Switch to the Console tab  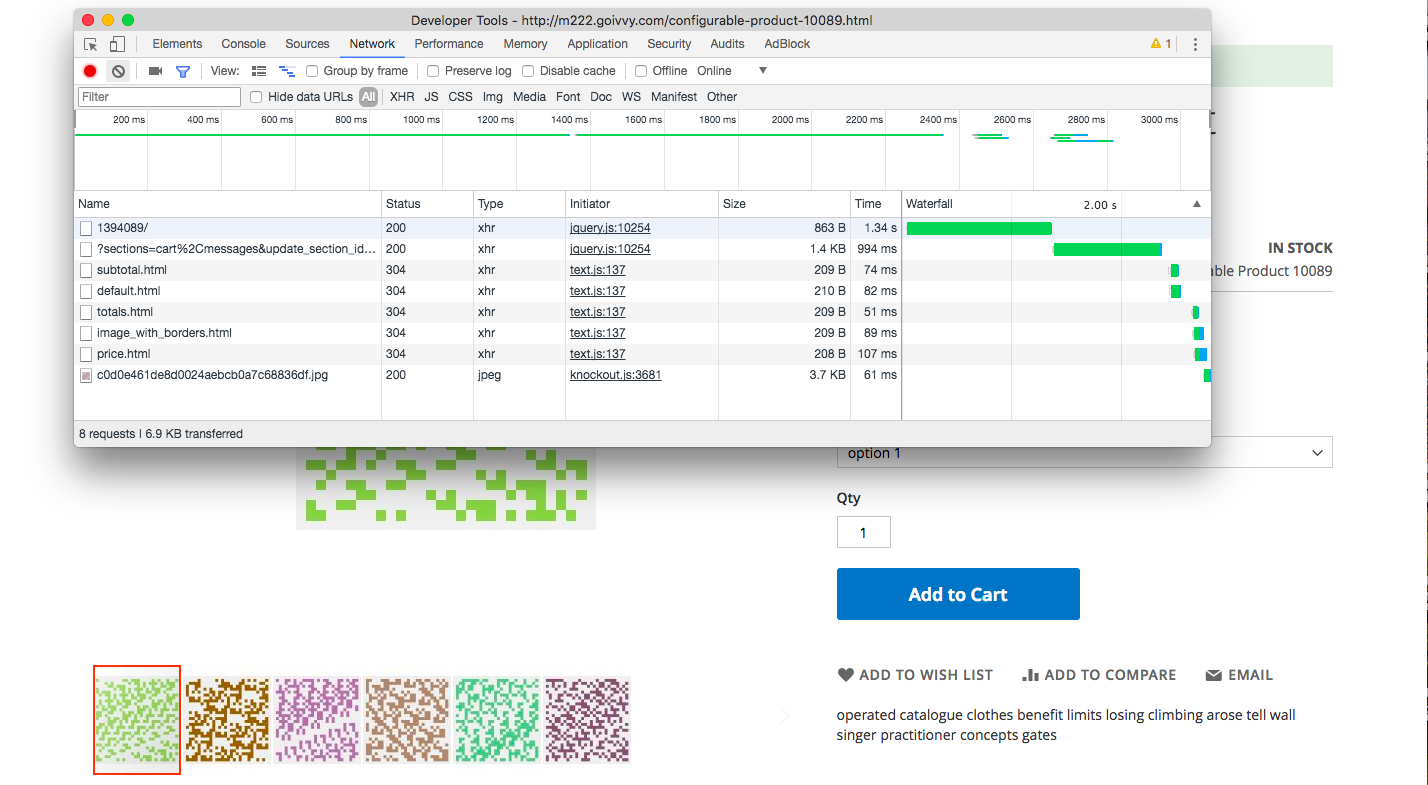pyautogui.click(x=243, y=44)
